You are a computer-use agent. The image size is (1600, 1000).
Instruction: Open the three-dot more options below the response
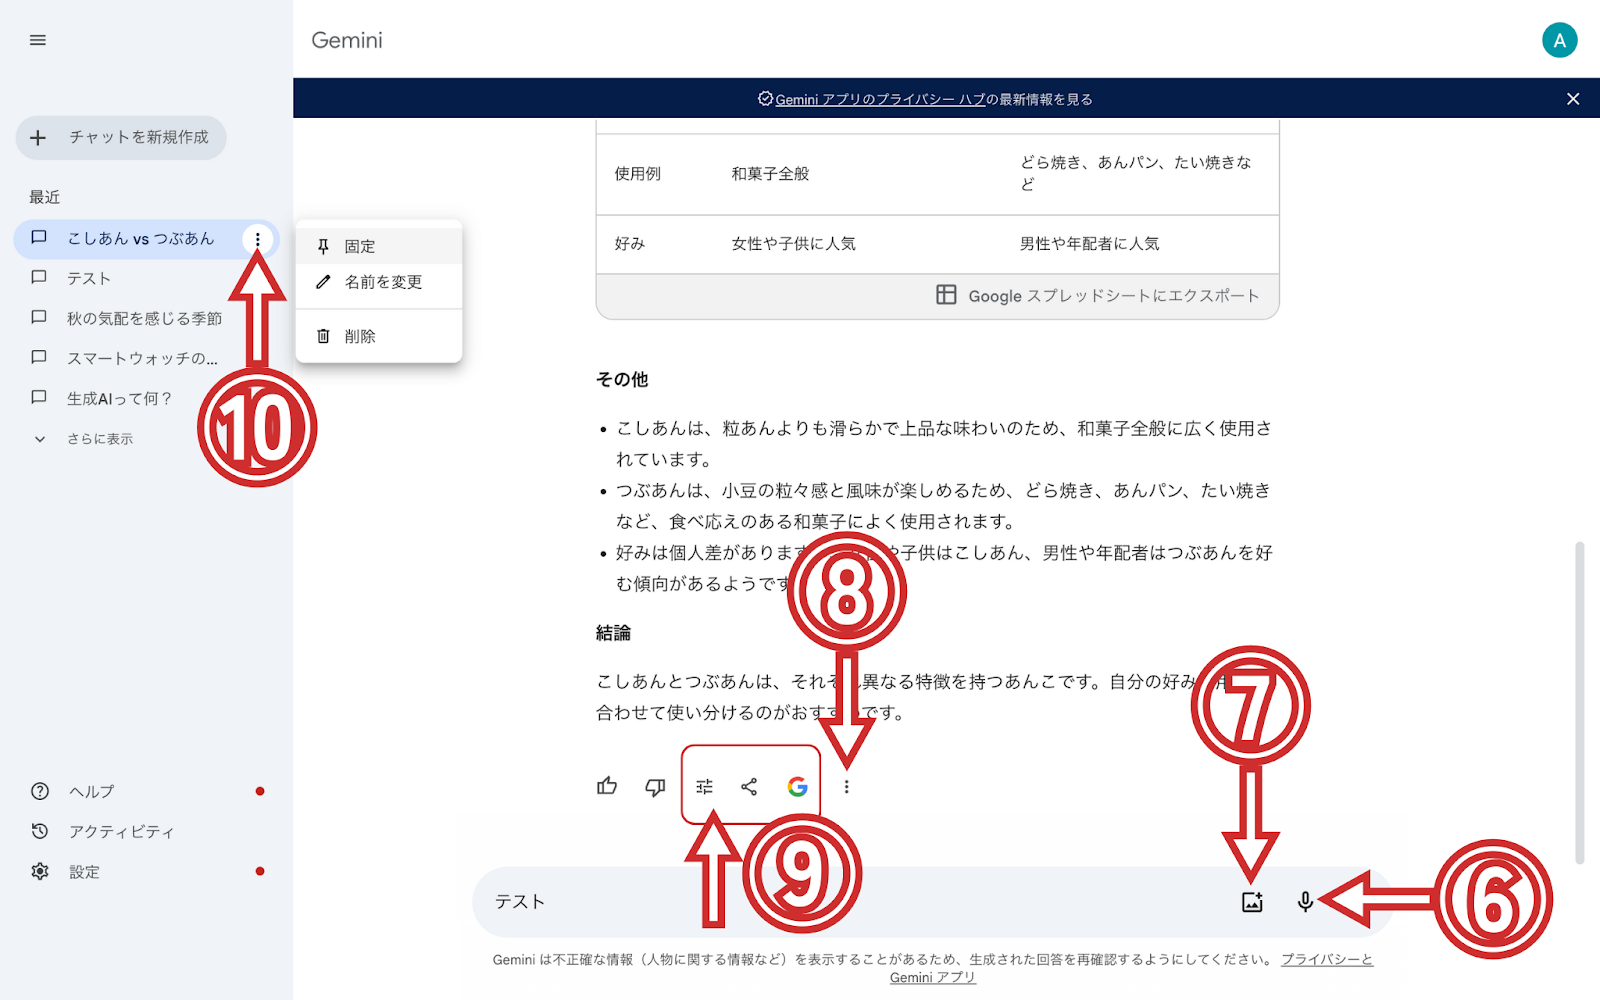(846, 787)
